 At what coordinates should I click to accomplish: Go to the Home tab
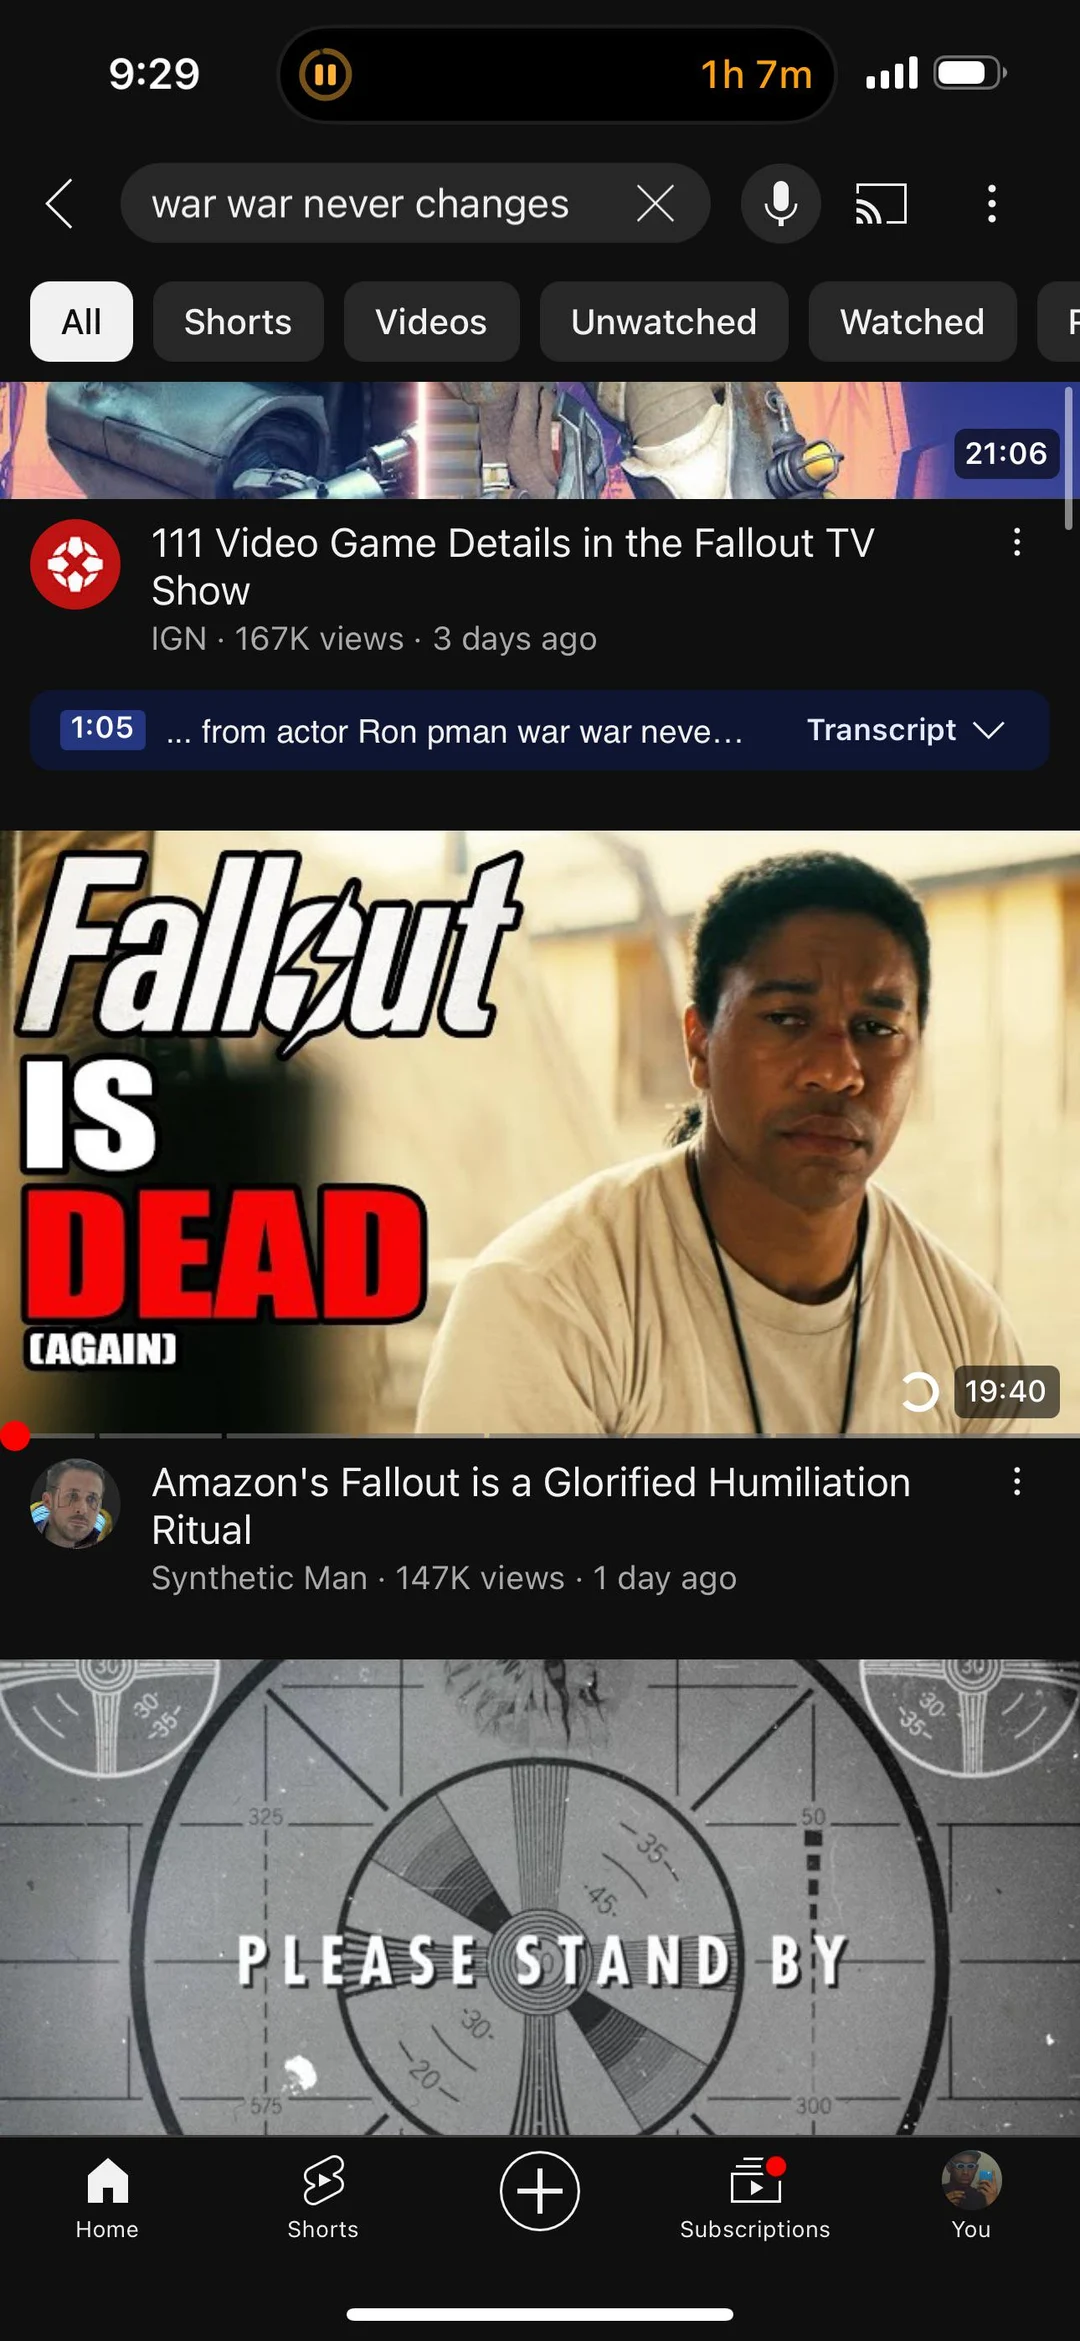107,2198
